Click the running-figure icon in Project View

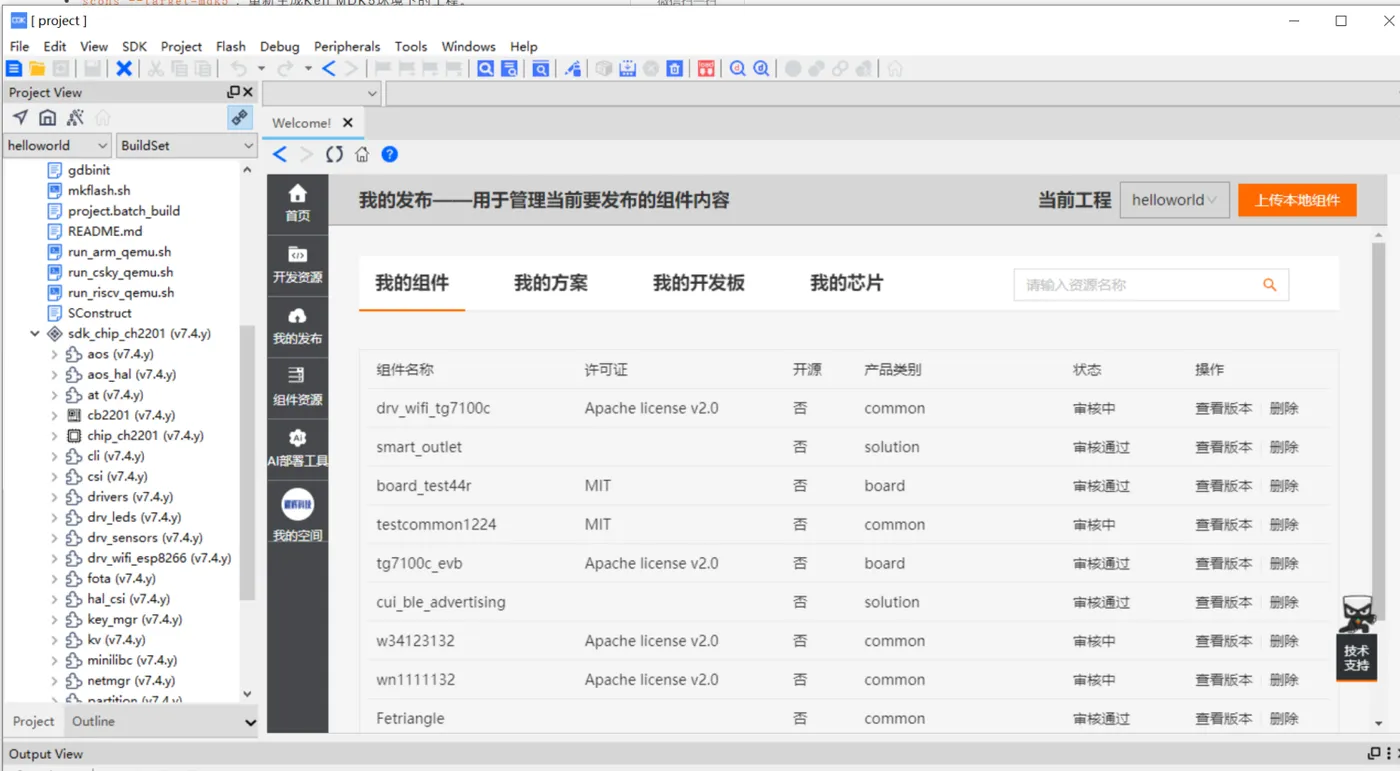tap(75, 118)
